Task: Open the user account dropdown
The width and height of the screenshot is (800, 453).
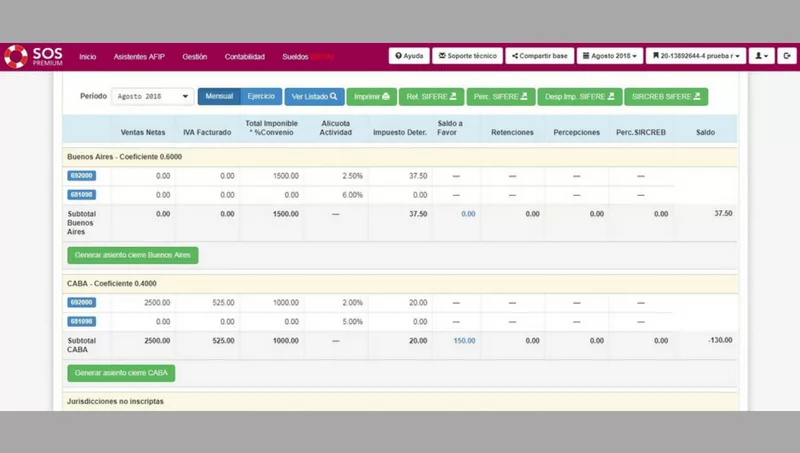Action: 762,56
